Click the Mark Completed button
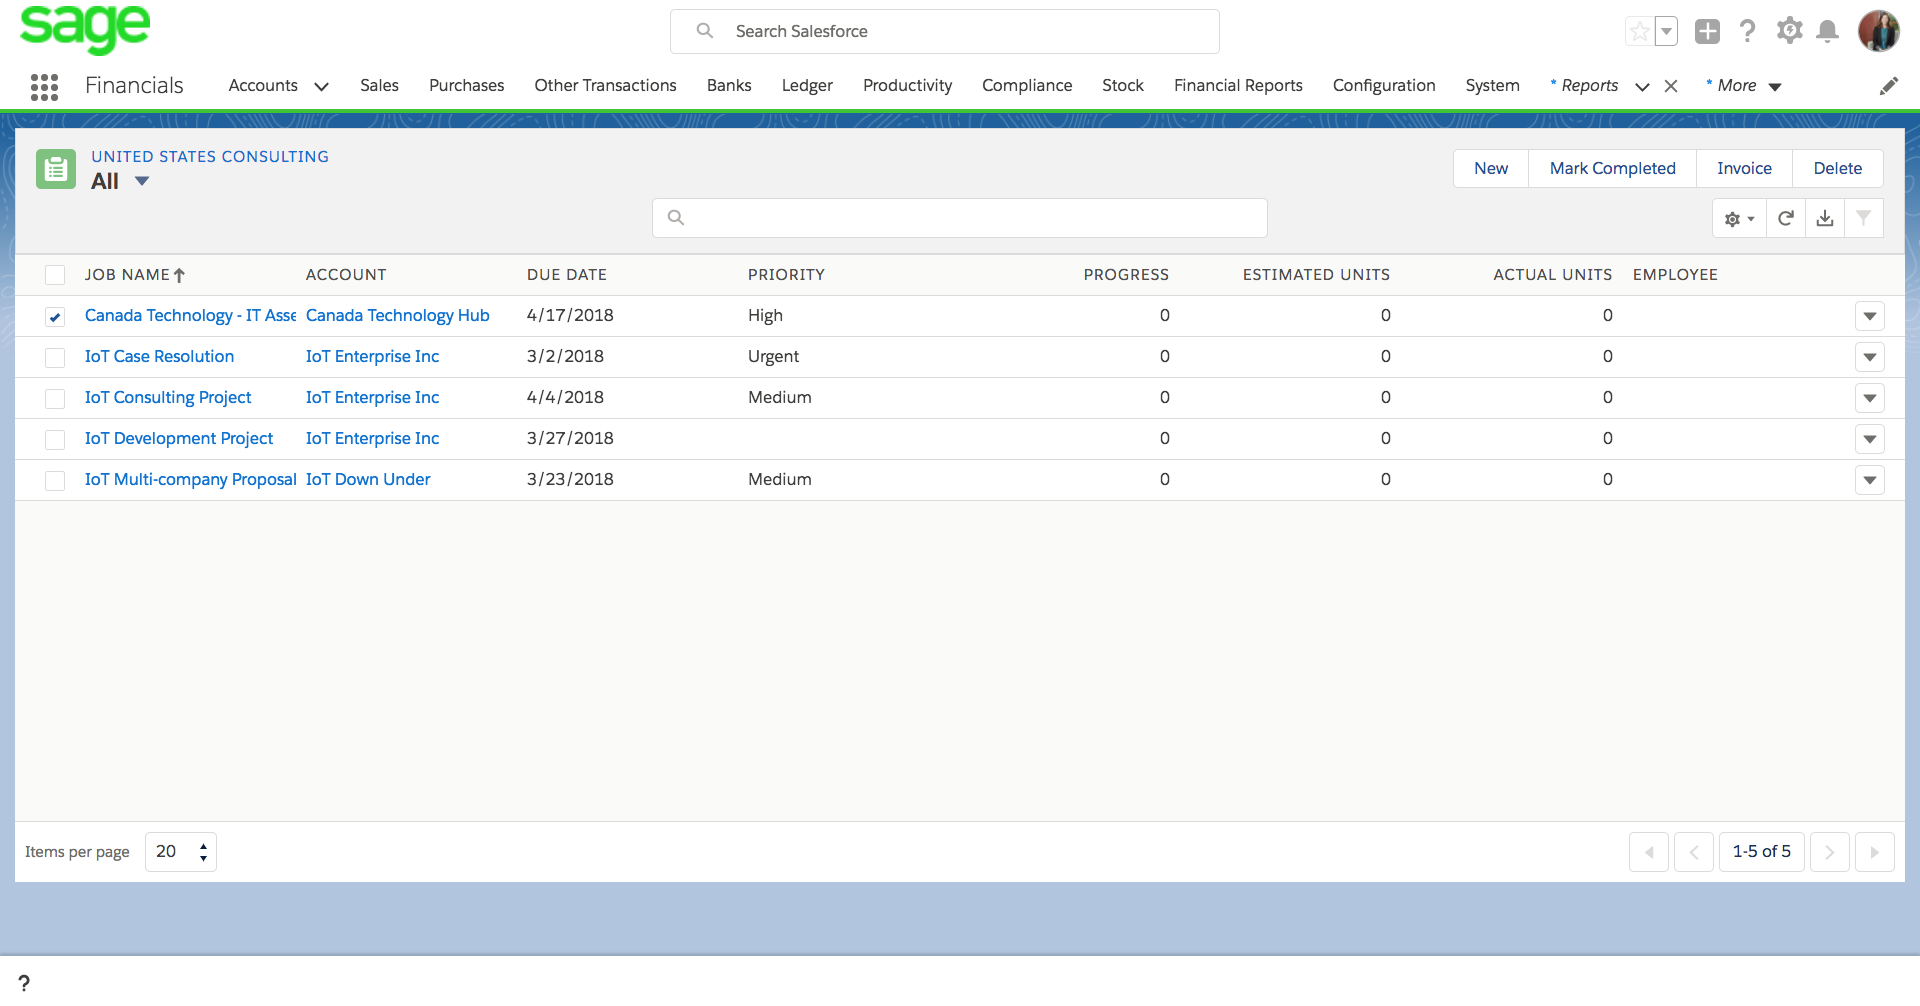1920x1006 pixels. coord(1612,169)
